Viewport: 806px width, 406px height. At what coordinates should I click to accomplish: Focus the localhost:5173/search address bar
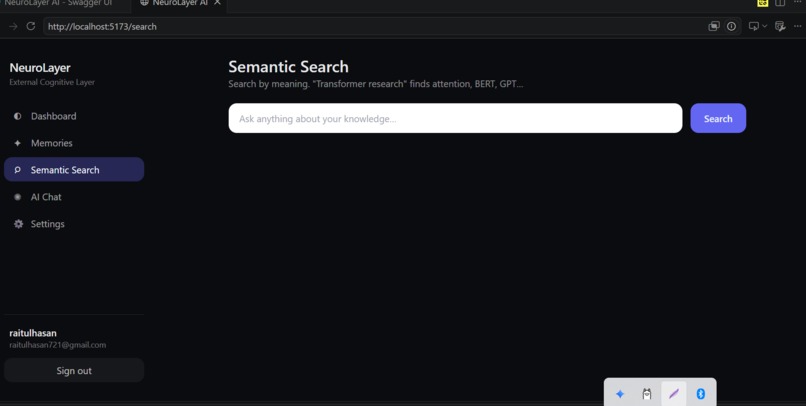[375, 26]
